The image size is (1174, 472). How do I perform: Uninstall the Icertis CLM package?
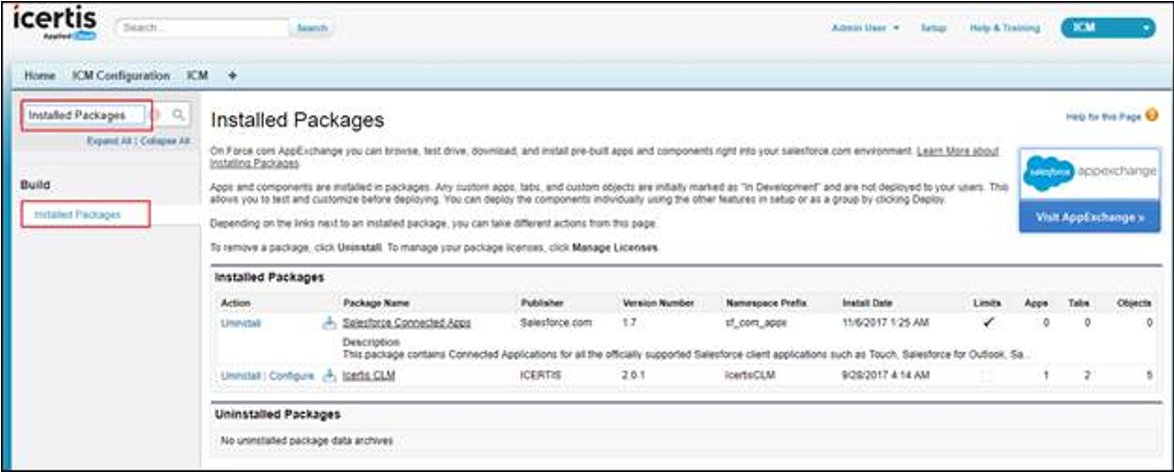(x=240, y=375)
